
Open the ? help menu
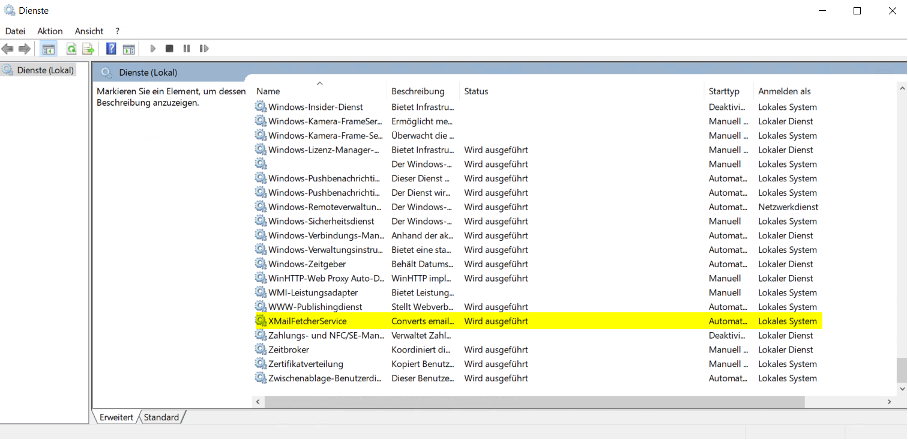[118, 31]
